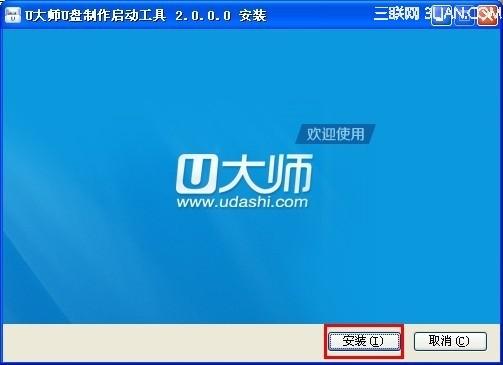The width and height of the screenshot is (503, 365).
Task: Minimize the U大师 installer window
Action: click(x=441, y=15)
